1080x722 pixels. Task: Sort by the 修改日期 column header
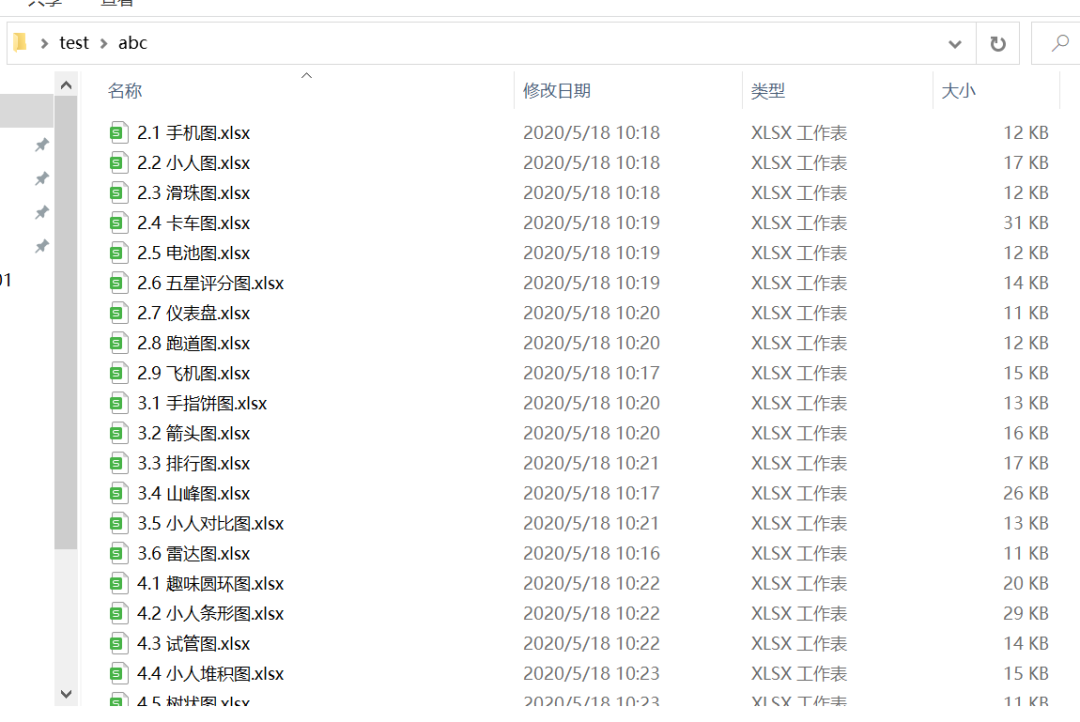click(x=557, y=90)
